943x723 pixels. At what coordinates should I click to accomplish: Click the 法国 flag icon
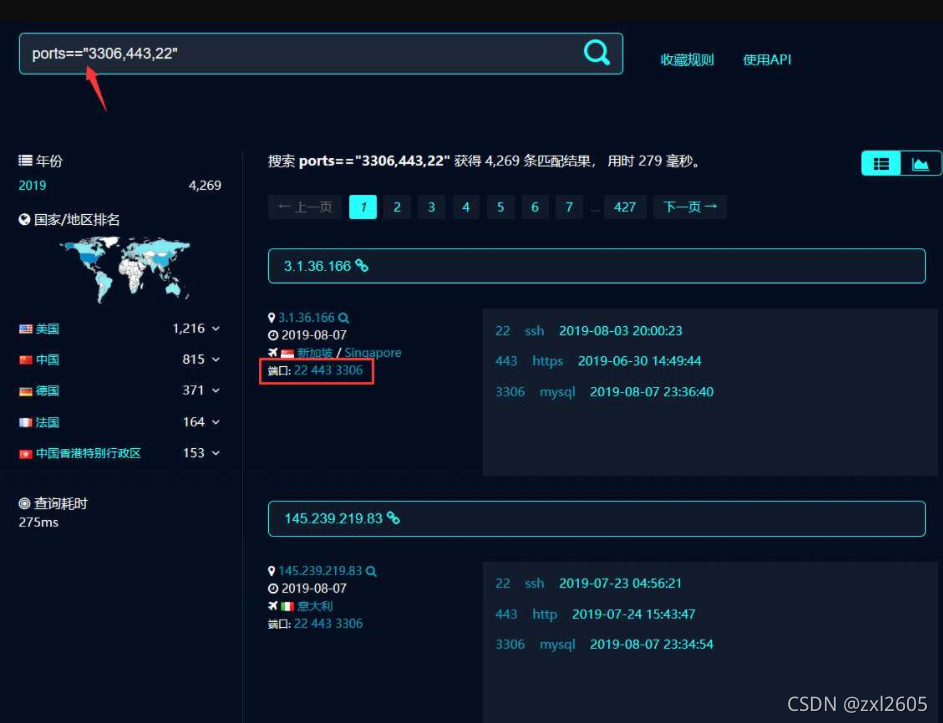pyautogui.click(x=25, y=422)
